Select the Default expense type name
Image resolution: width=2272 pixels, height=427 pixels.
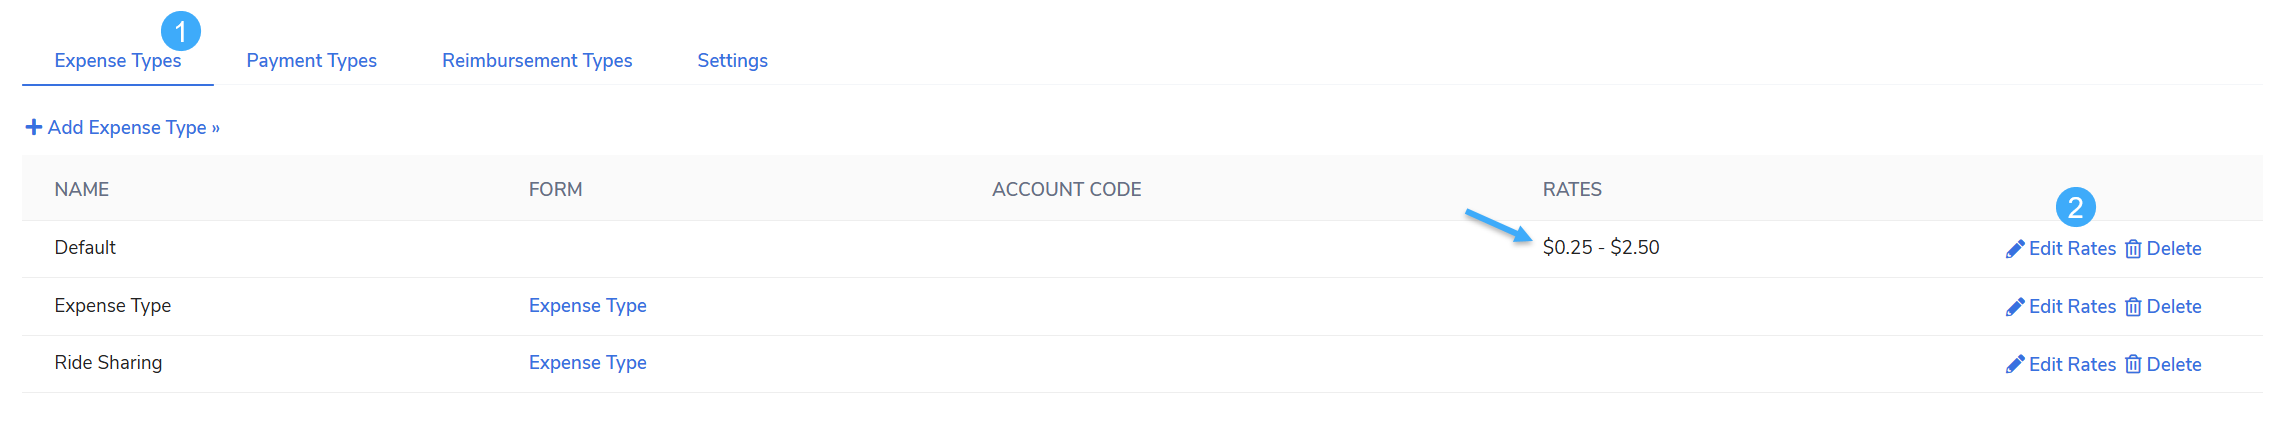[85, 247]
